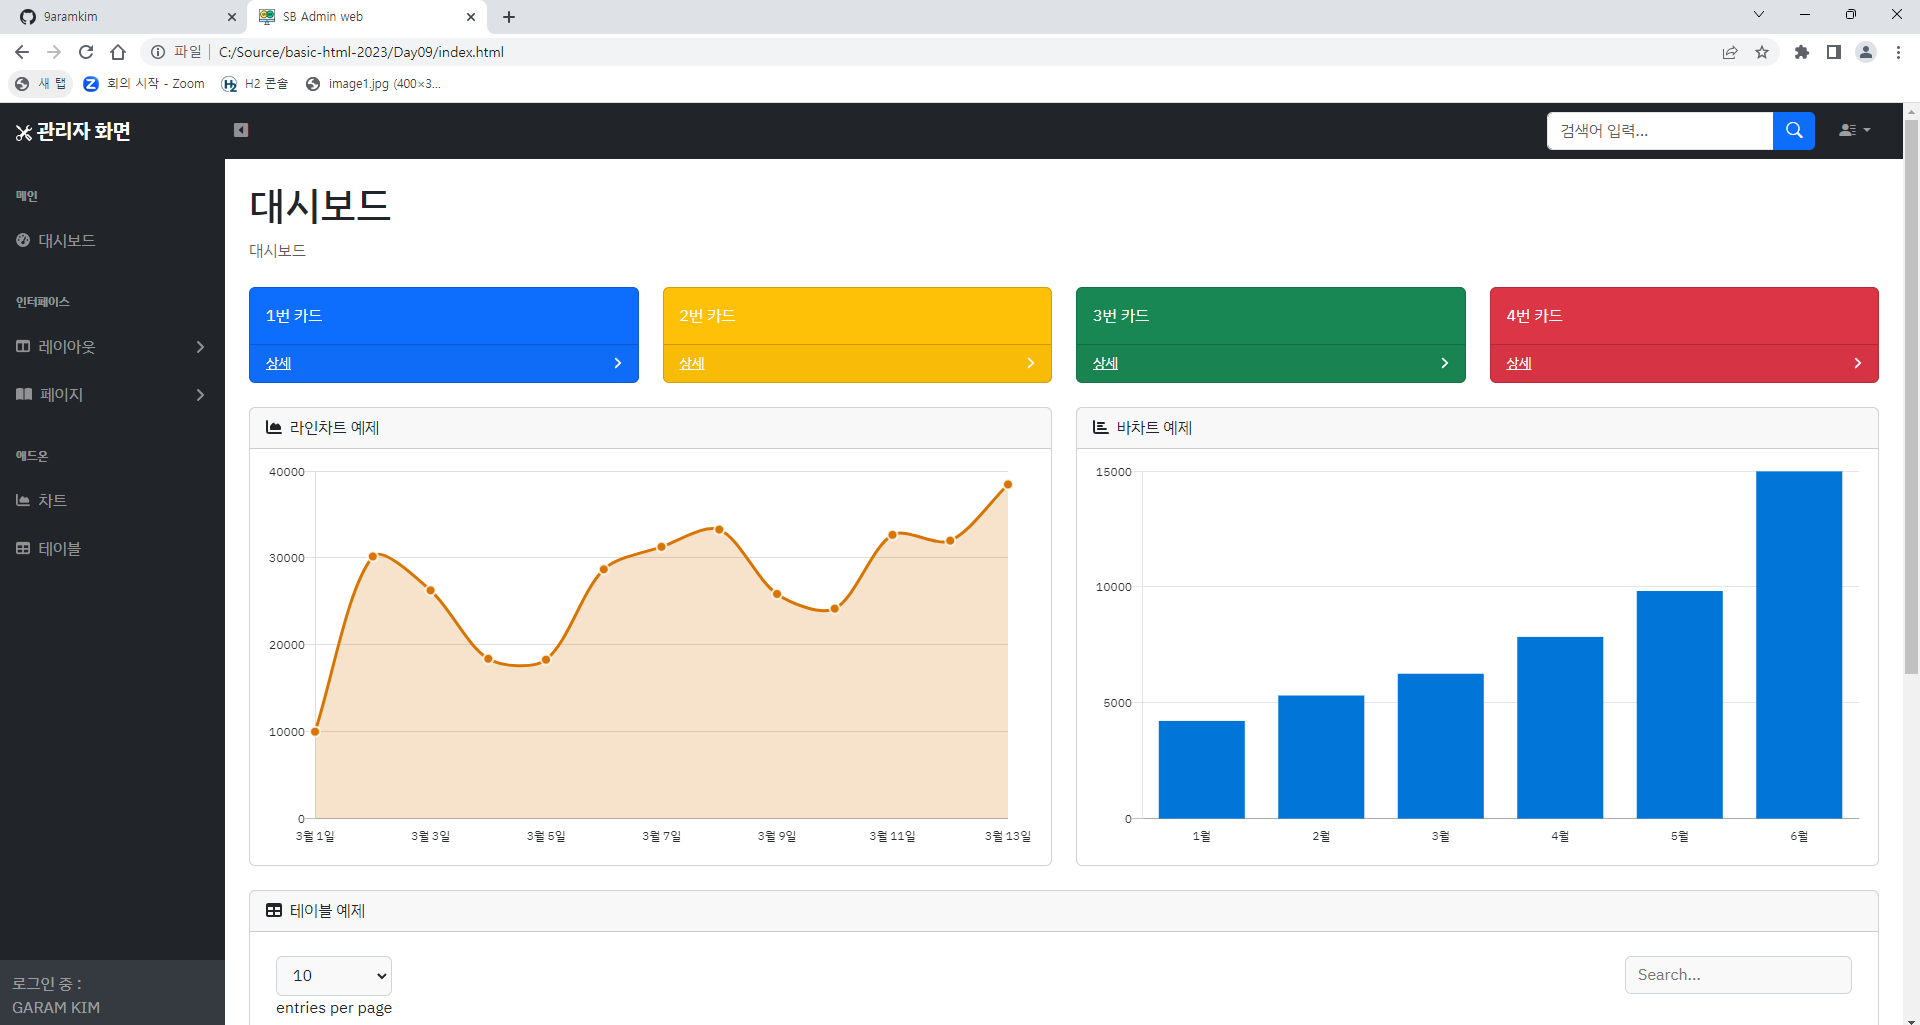Click the arrow chevron on 3번 카드

click(1445, 363)
